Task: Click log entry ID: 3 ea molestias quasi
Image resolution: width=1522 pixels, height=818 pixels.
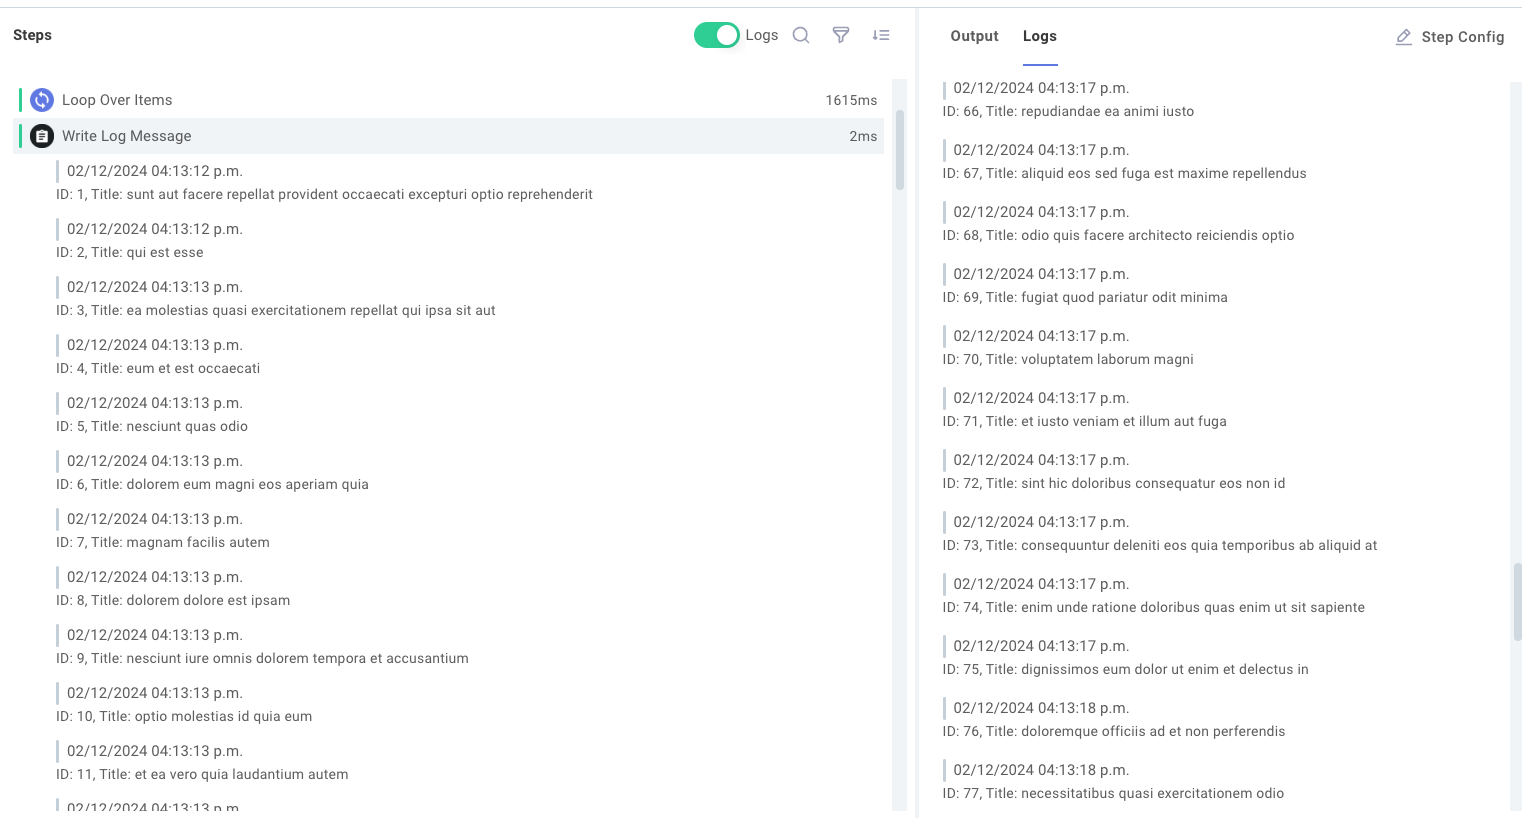Action: (276, 310)
